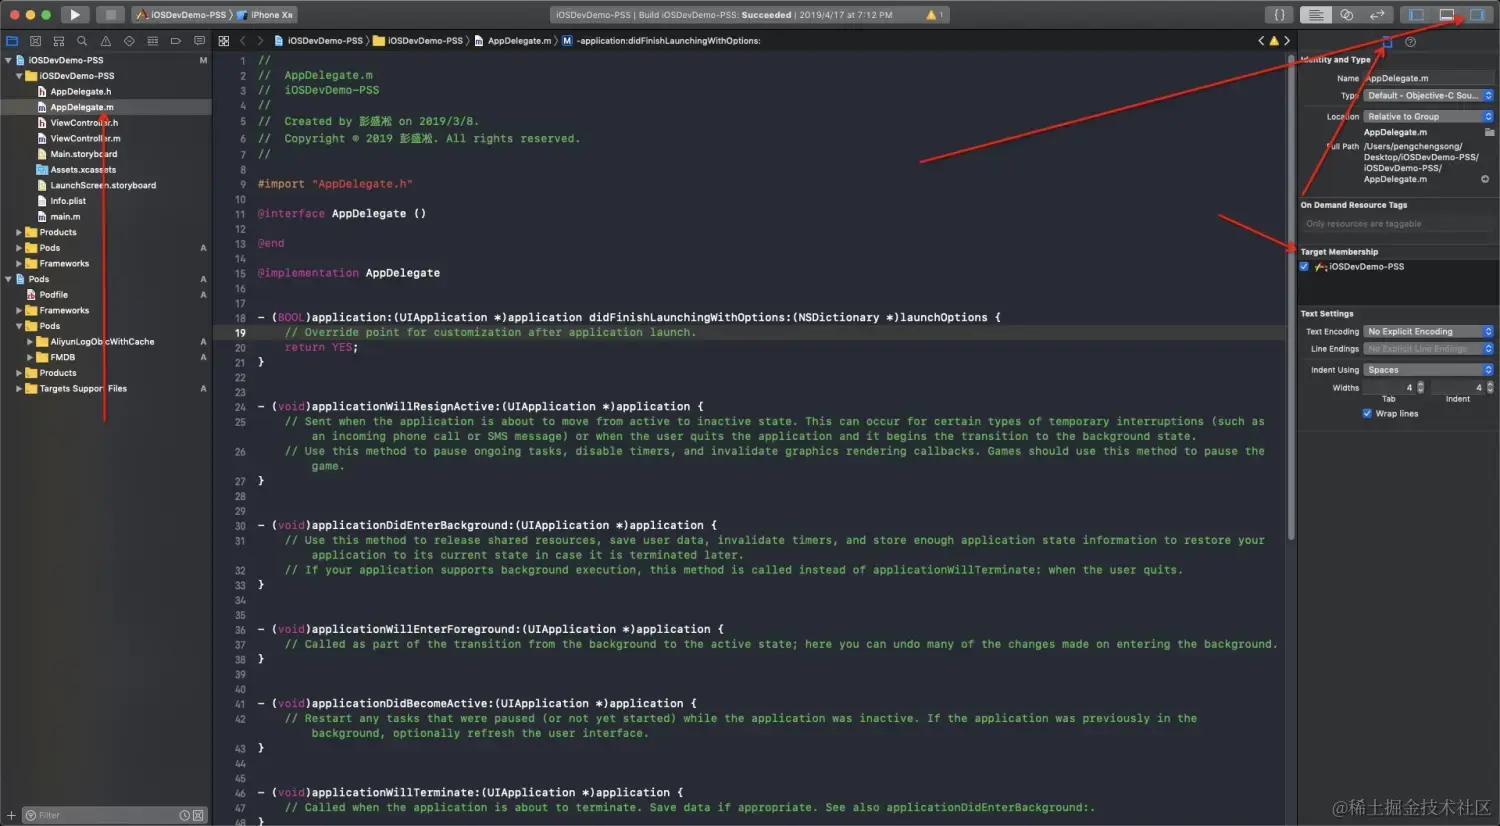Show the Quick Help inspector
Screen dimensions: 1500x826
pos(1410,42)
